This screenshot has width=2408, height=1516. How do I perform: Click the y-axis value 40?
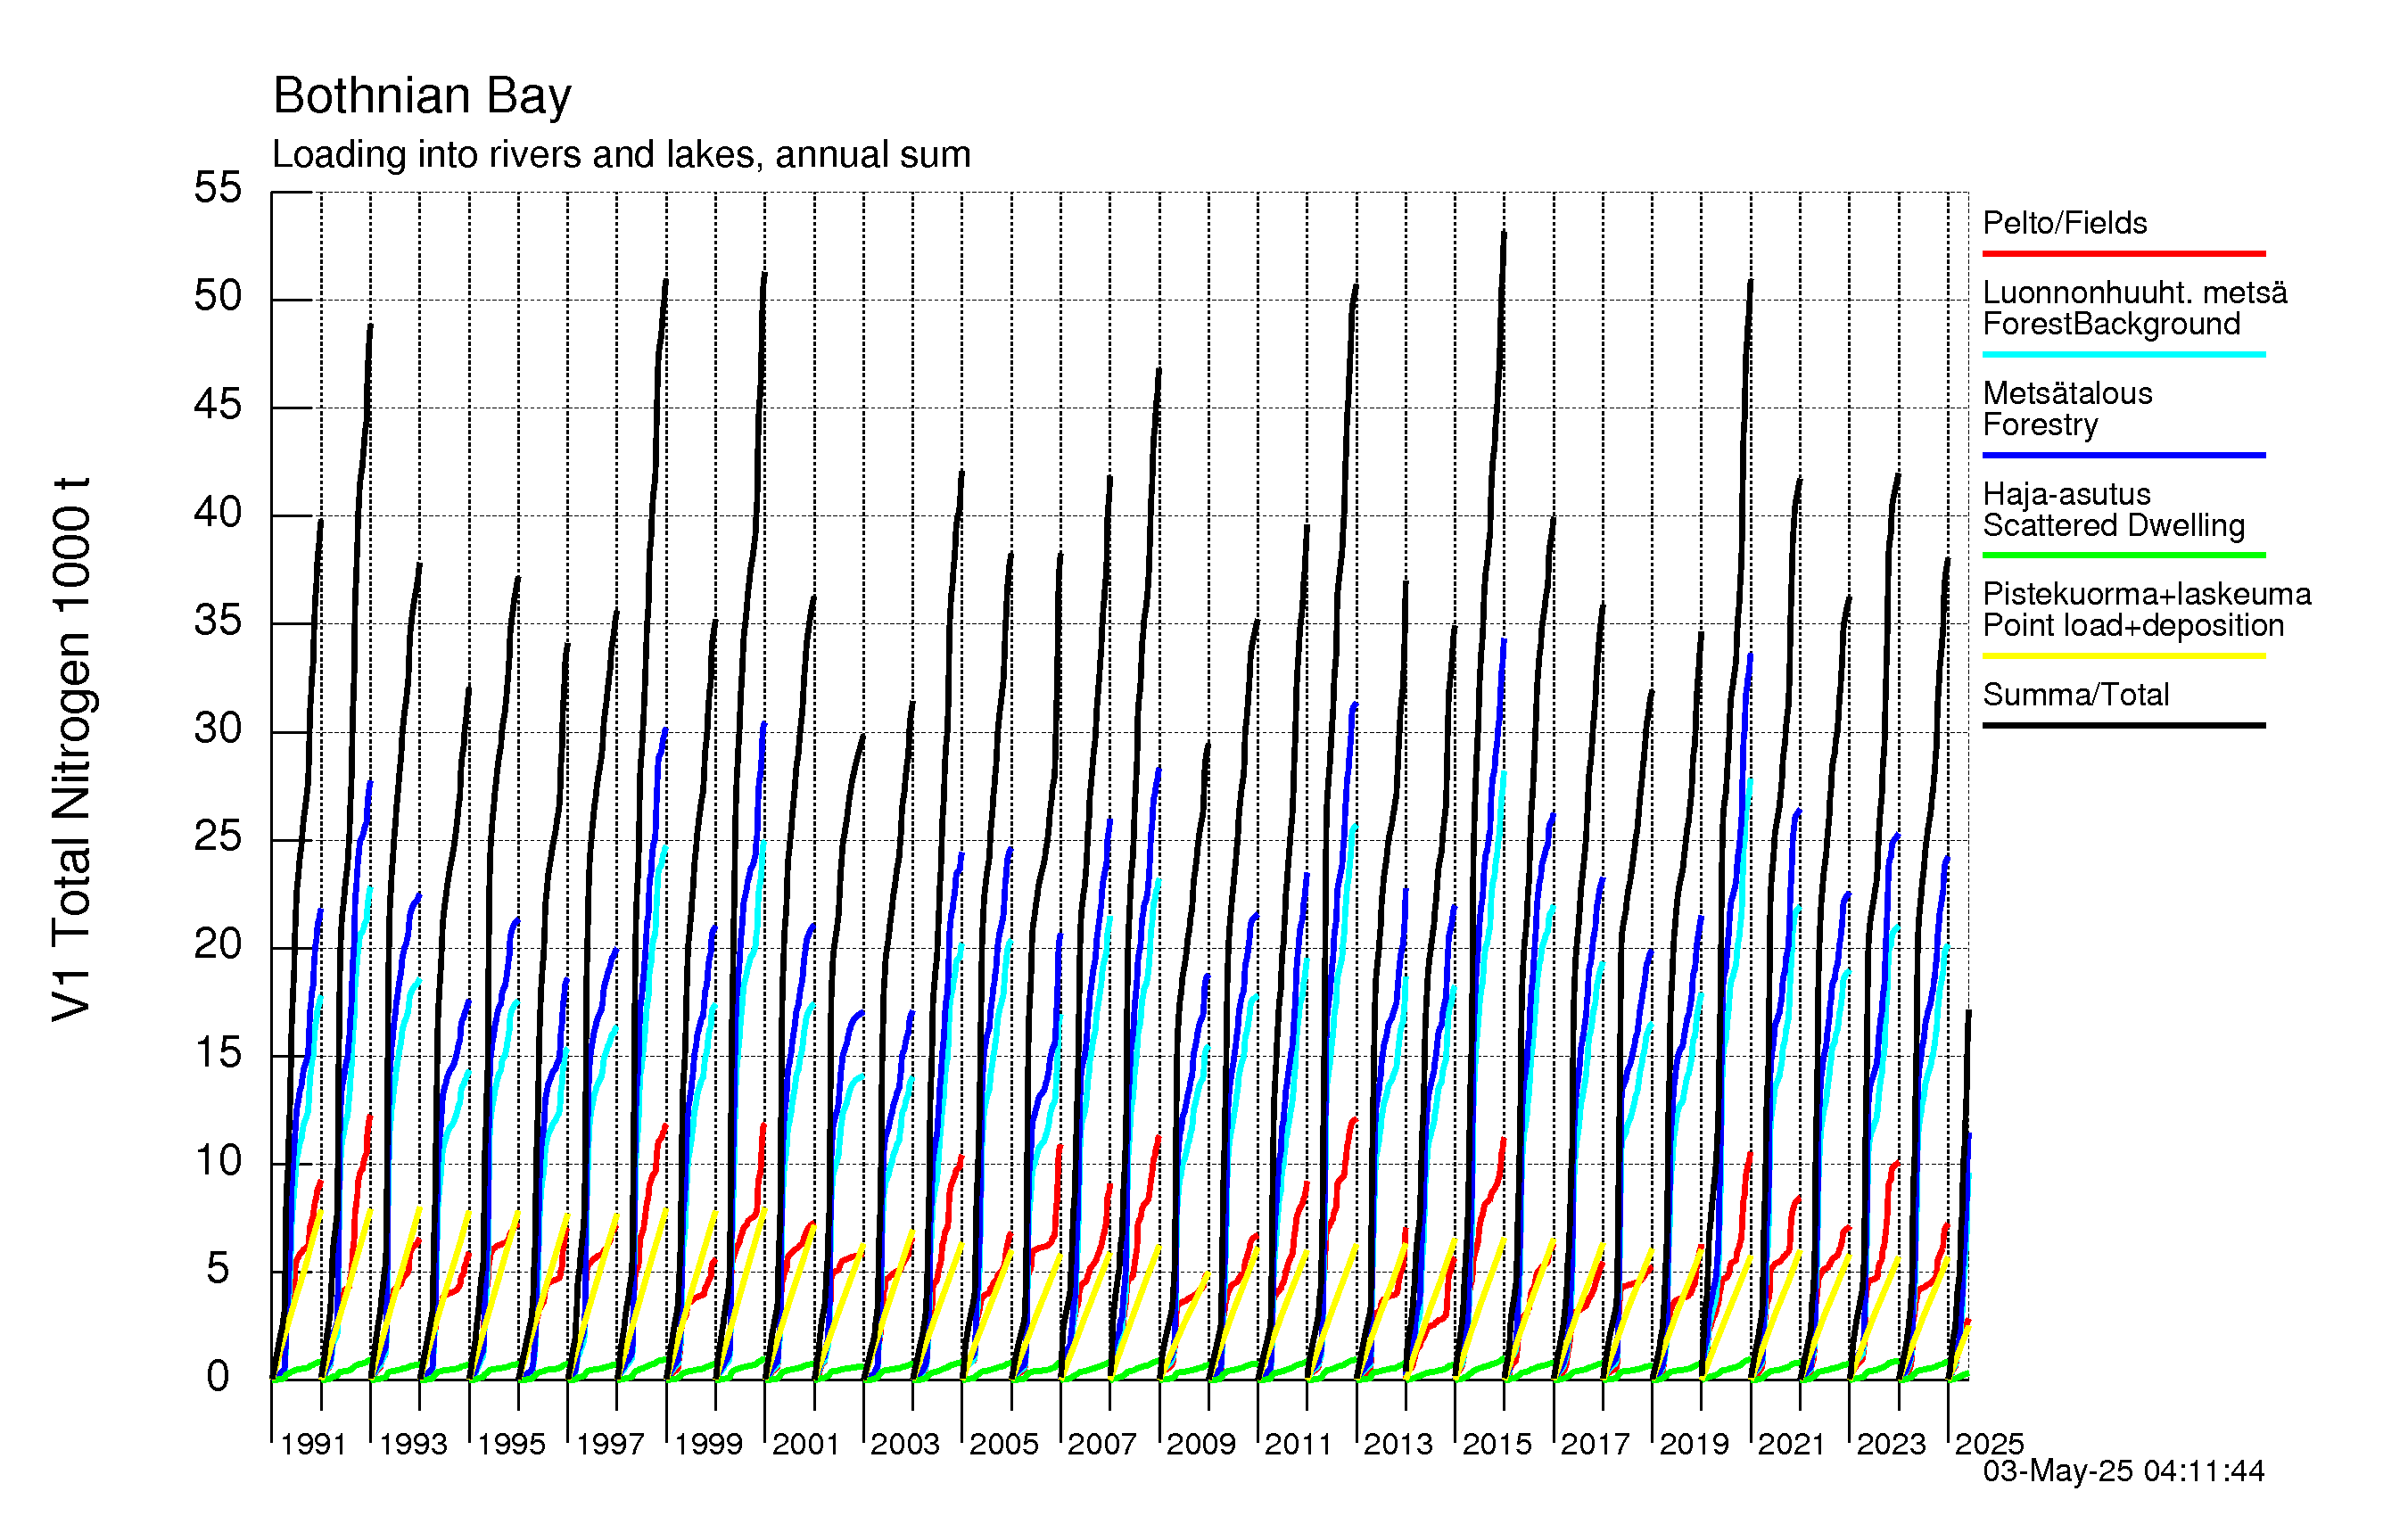point(218,512)
